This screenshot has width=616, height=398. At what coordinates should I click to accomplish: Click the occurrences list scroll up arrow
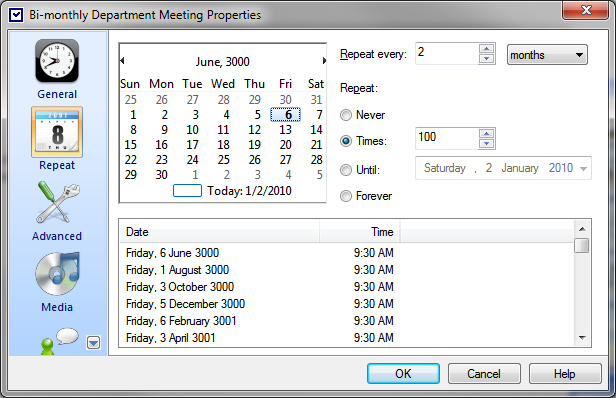pyautogui.click(x=582, y=229)
